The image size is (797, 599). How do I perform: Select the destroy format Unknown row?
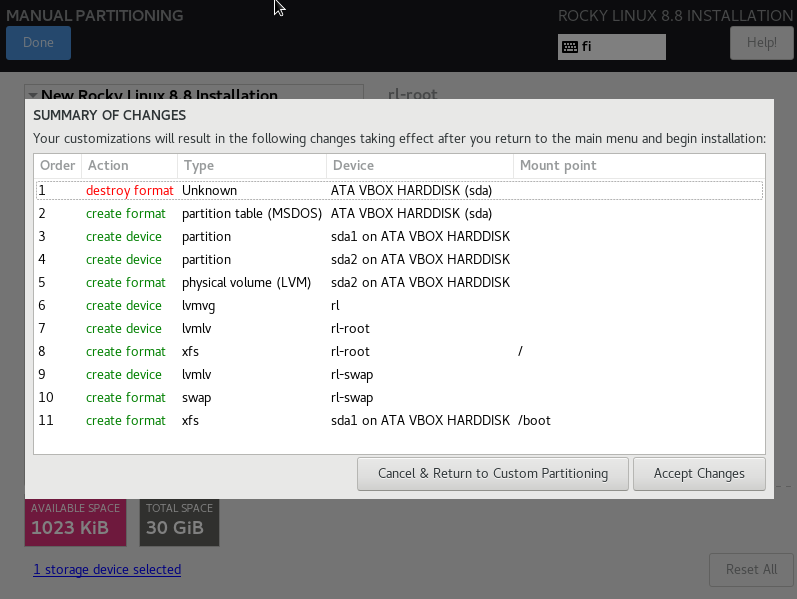point(398,190)
